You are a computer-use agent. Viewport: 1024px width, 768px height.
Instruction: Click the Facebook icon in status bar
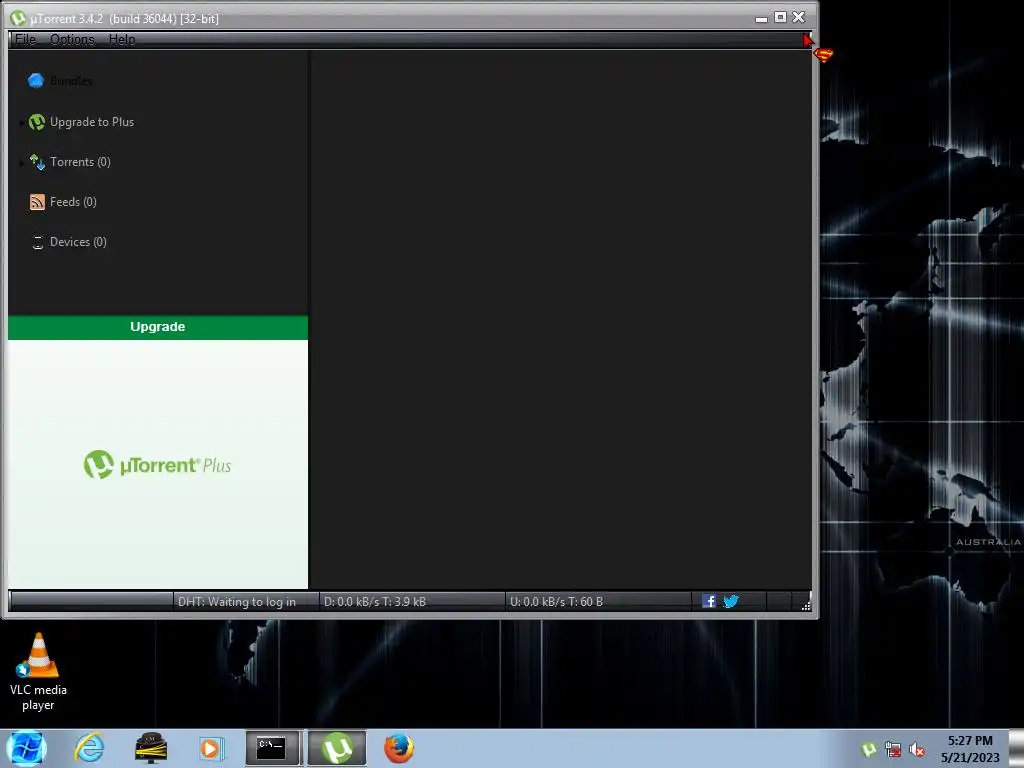pos(709,601)
